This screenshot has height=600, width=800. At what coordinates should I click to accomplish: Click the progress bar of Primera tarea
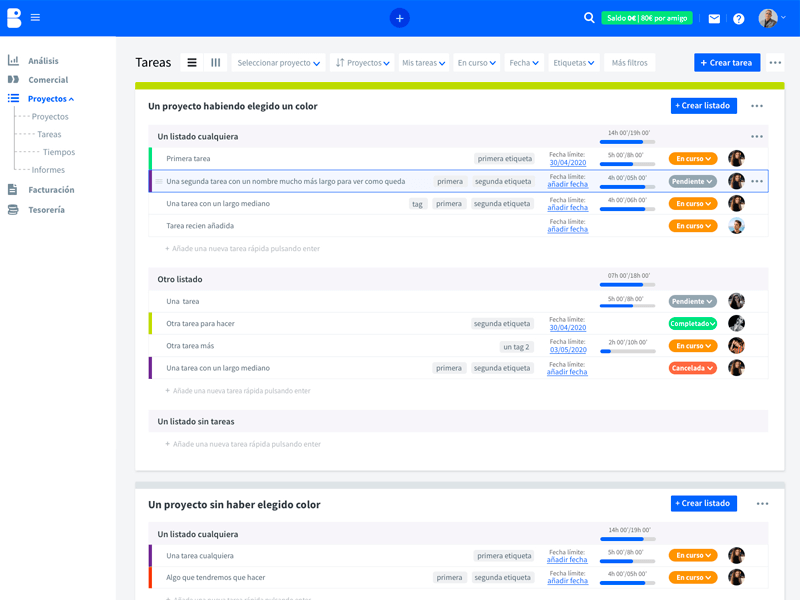click(627, 164)
